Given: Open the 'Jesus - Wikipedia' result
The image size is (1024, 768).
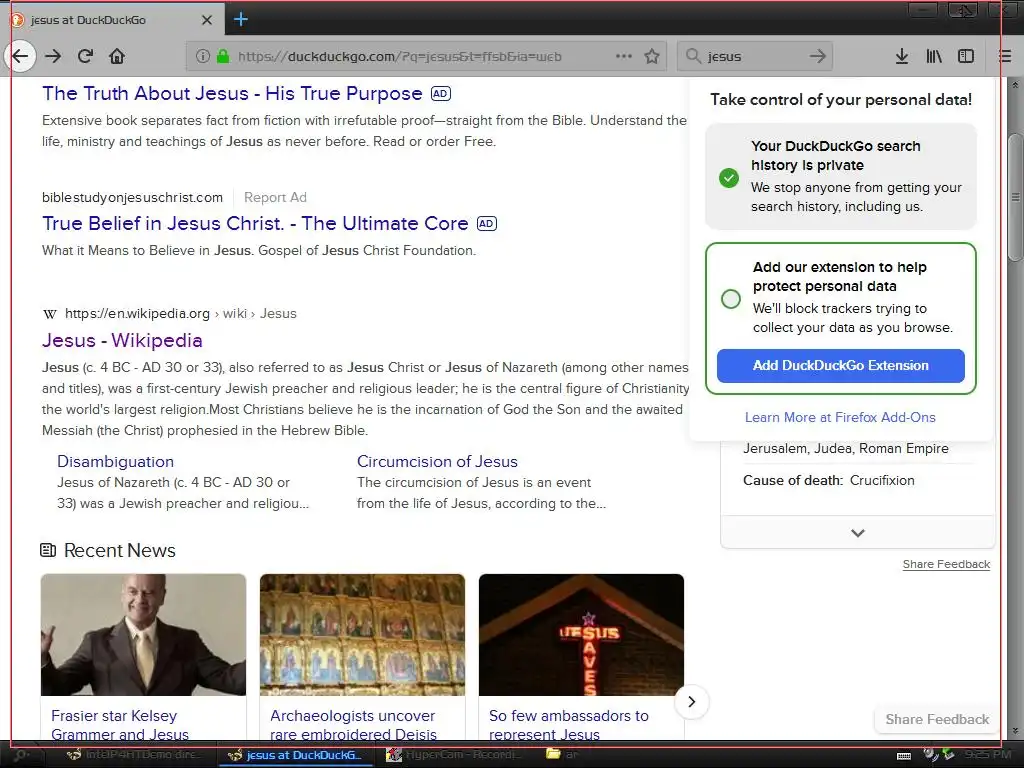Looking at the screenshot, I should (122, 340).
